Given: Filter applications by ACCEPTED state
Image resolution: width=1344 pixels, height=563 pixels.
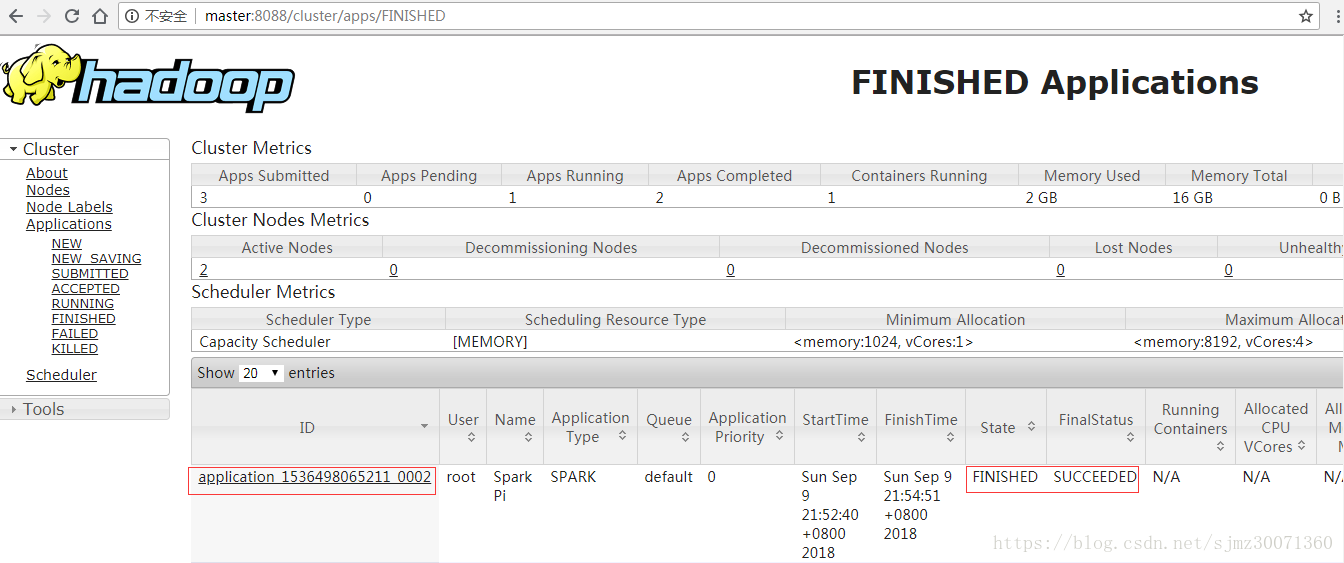Looking at the screenshot, I should (86, 288).
